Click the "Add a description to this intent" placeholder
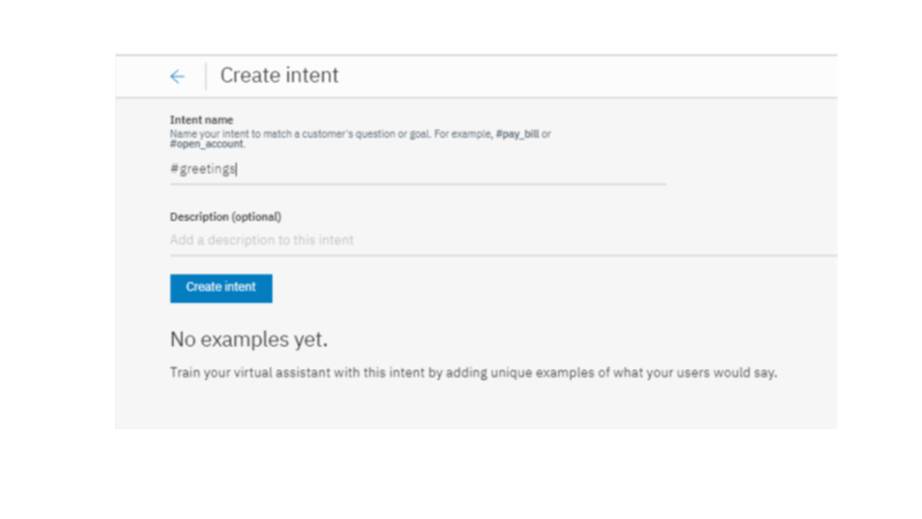The height and width of the screenshot is (519, 922). pos(262,241)
